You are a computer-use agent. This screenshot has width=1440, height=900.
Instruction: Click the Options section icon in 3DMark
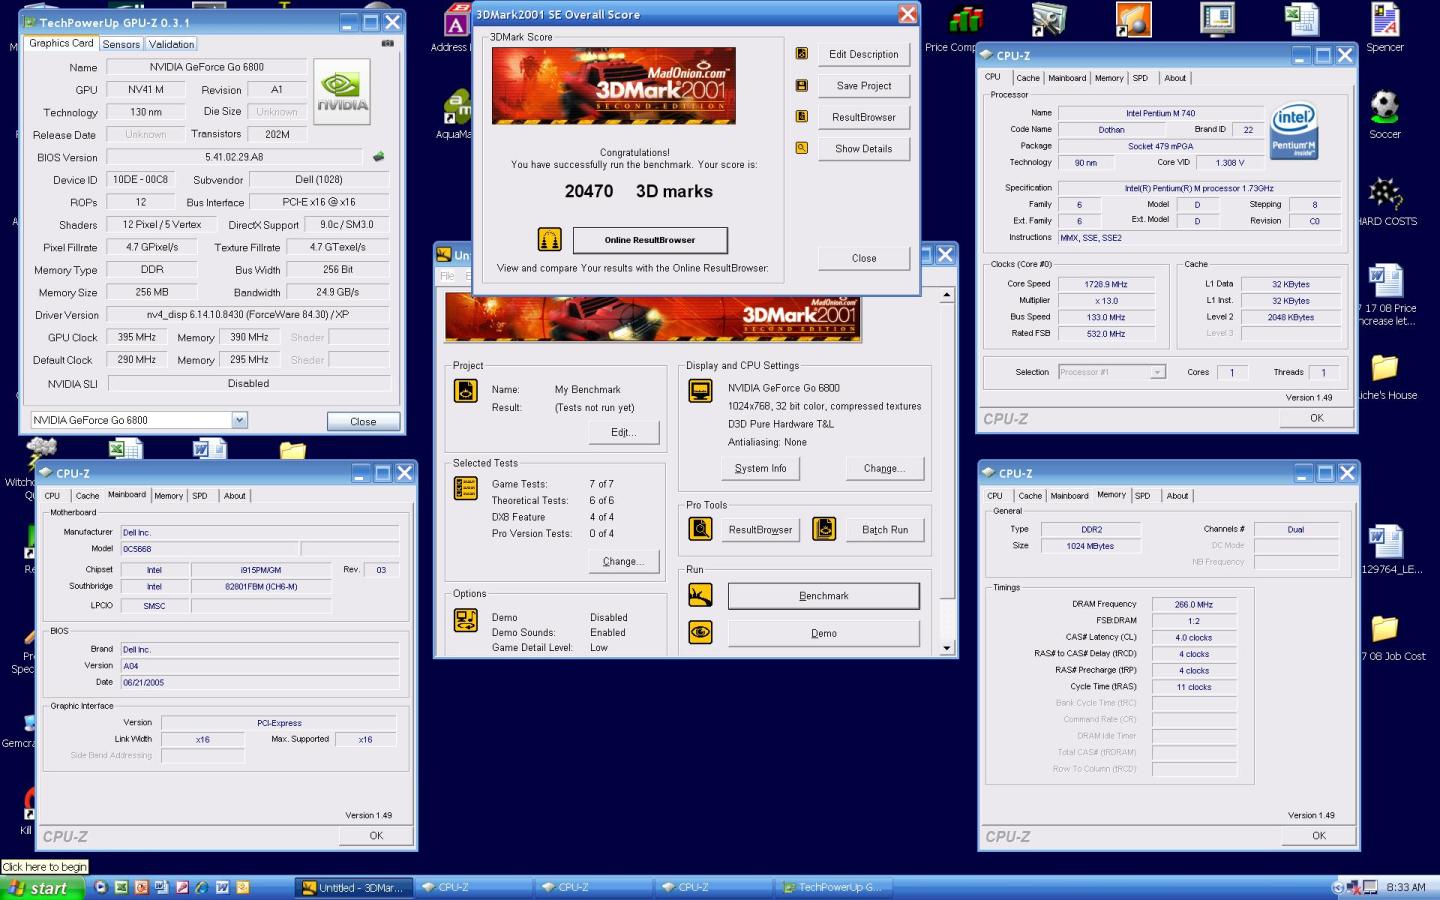point(466,620)
